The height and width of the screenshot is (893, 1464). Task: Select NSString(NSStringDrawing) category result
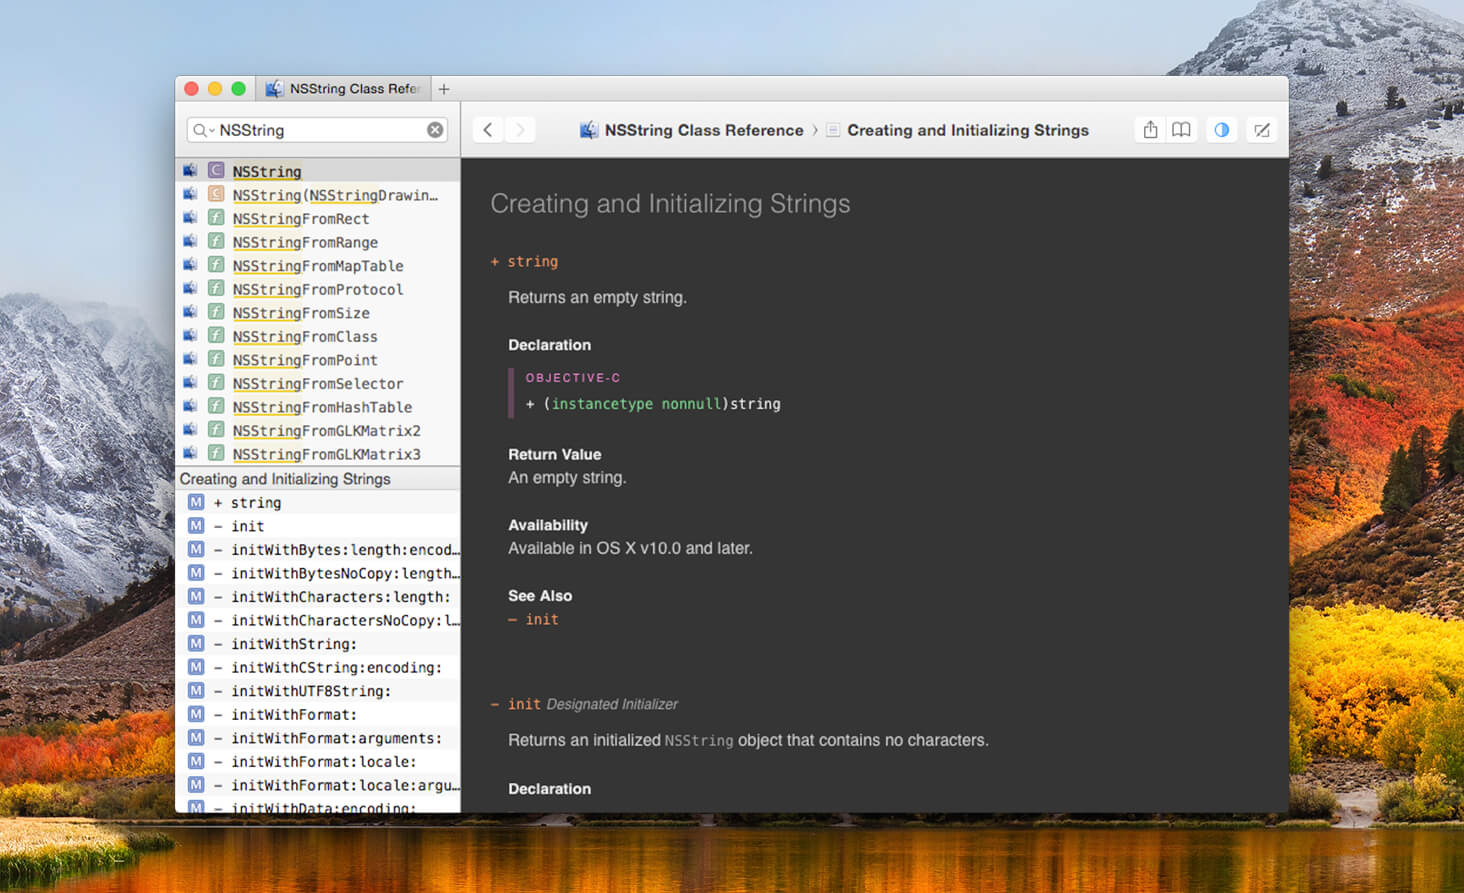[318, 195]
